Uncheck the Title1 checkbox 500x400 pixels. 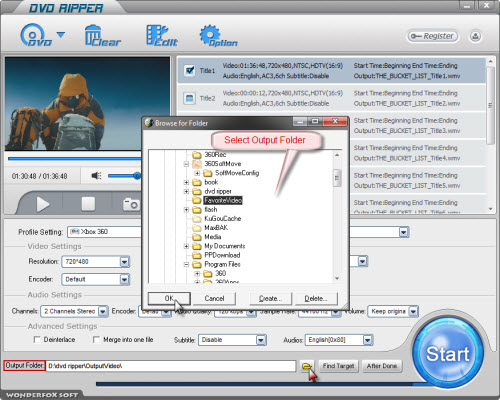(x=190, y=70)
